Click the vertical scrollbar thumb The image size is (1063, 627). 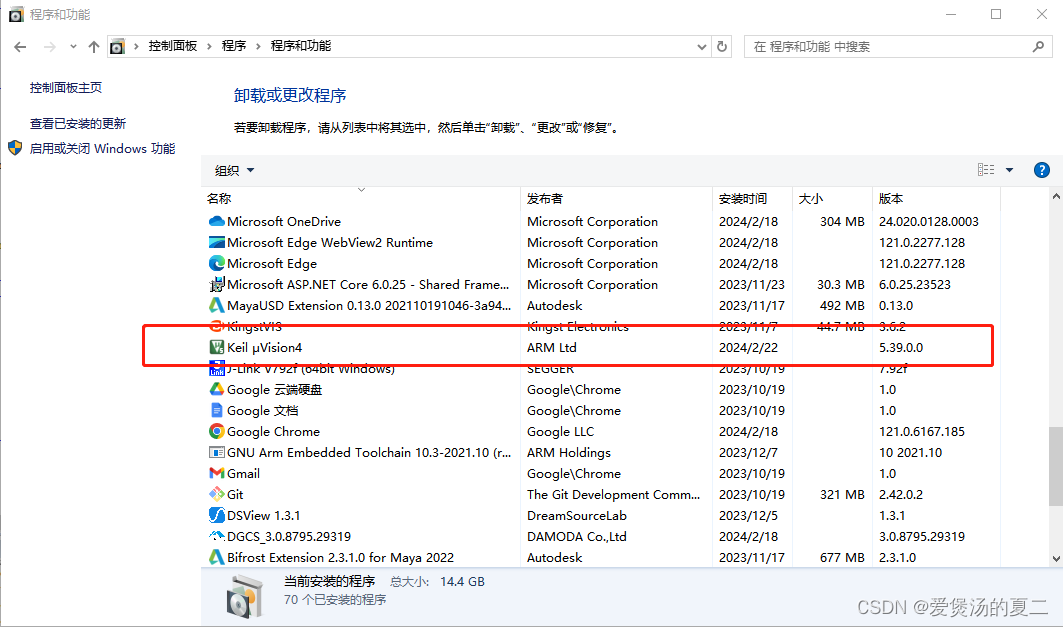click(1056, 466)
